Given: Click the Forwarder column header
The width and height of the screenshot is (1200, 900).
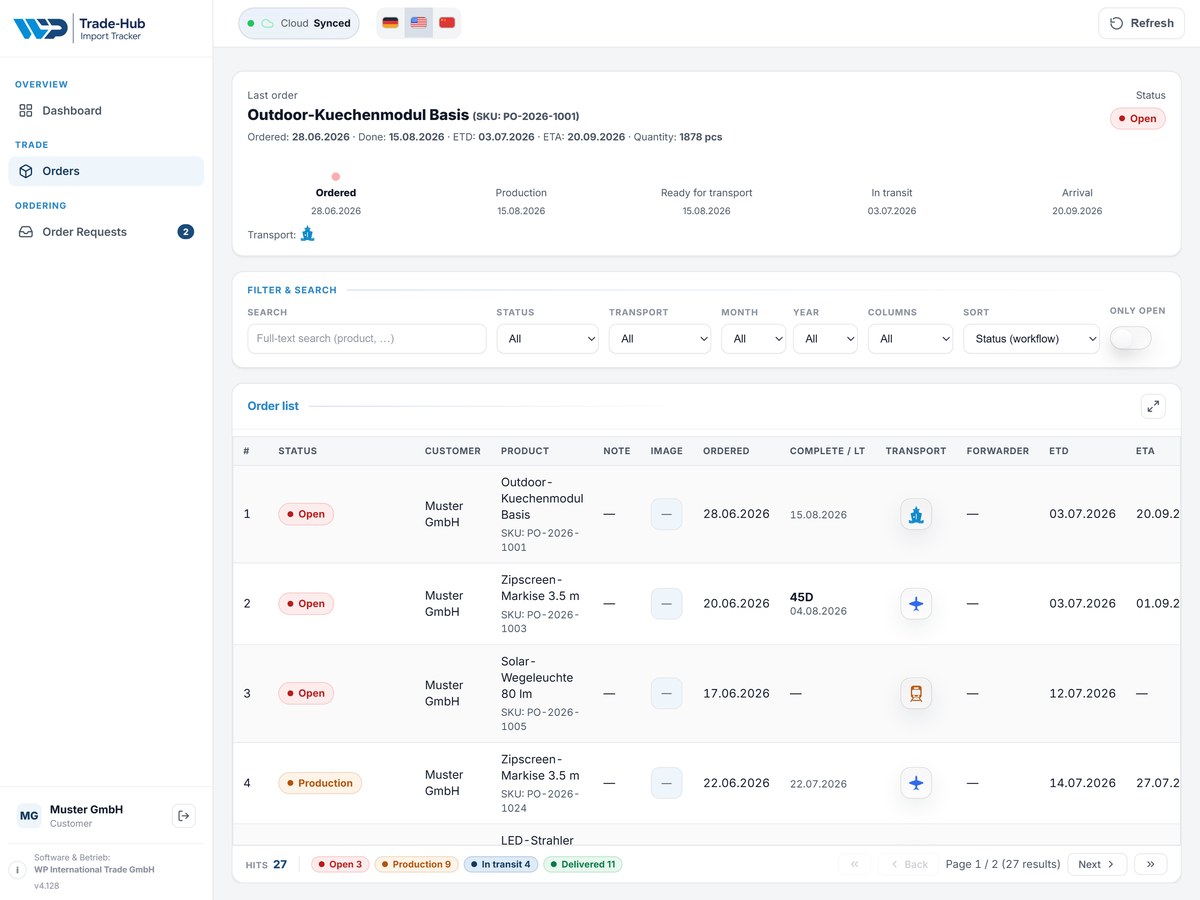Looking at the screenshot, I should pyautogui.click(x=998, y=451).
